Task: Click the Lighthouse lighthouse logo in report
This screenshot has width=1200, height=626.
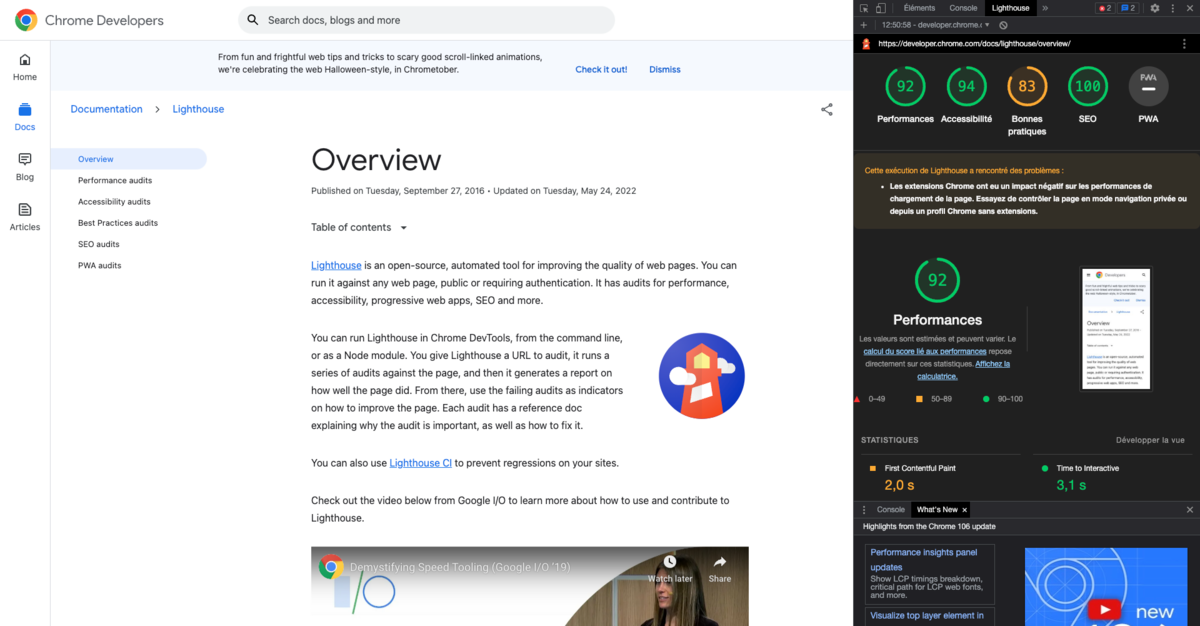Action: (865, 44)
